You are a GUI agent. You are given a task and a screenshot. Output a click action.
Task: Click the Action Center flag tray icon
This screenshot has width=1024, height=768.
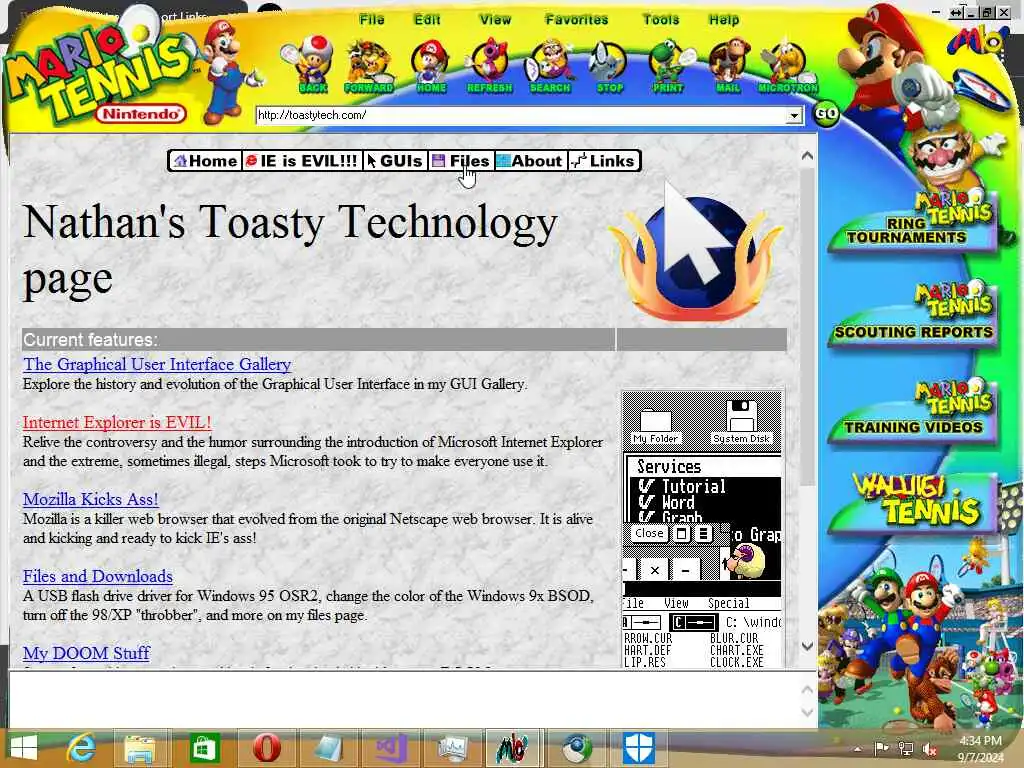[881, 748]
